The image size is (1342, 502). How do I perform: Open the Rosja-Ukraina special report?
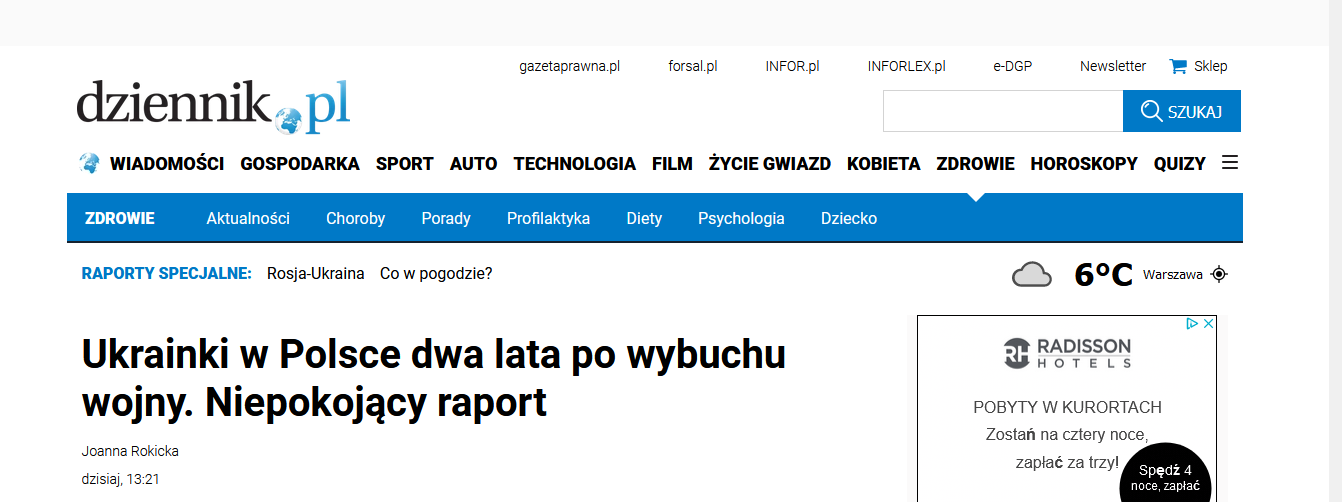click(315, 274)
